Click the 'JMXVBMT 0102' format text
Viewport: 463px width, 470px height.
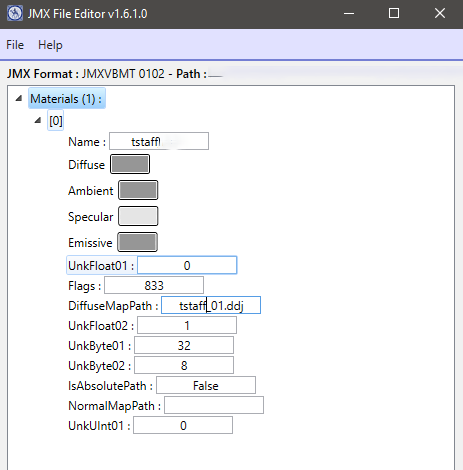123,74
